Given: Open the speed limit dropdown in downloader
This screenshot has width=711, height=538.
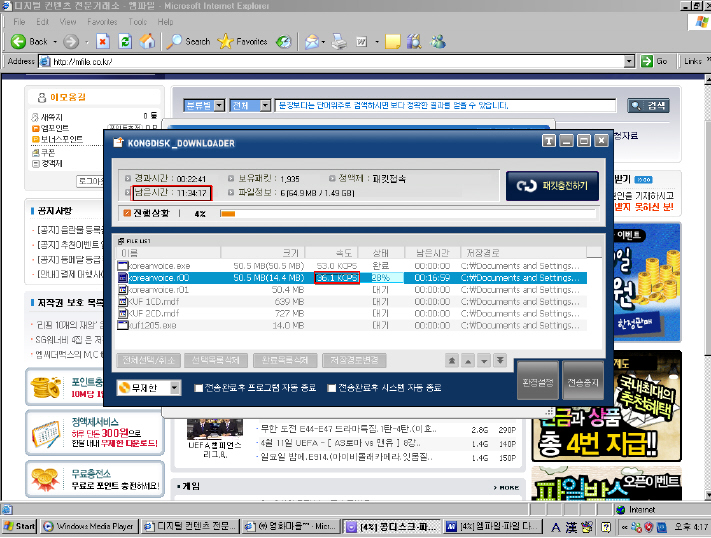Looking at the screenshot, I should [175, 388].
